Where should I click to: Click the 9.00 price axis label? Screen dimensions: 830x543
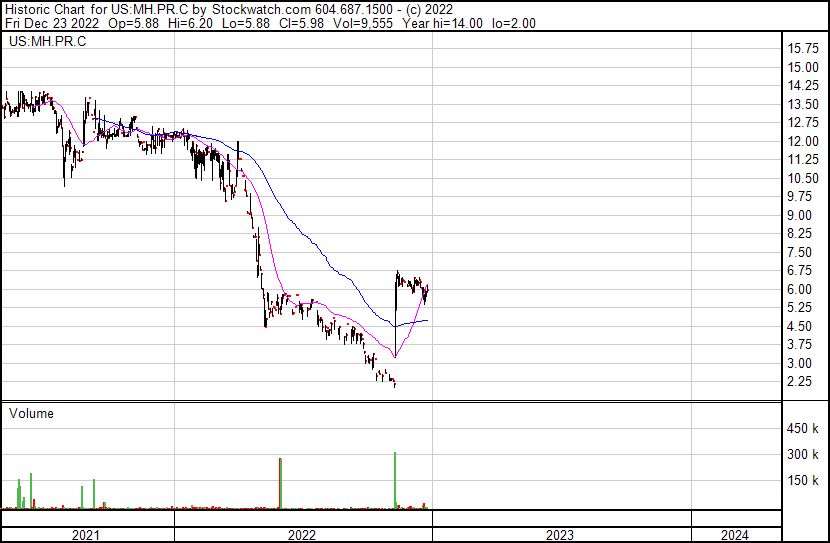(799, 215)
